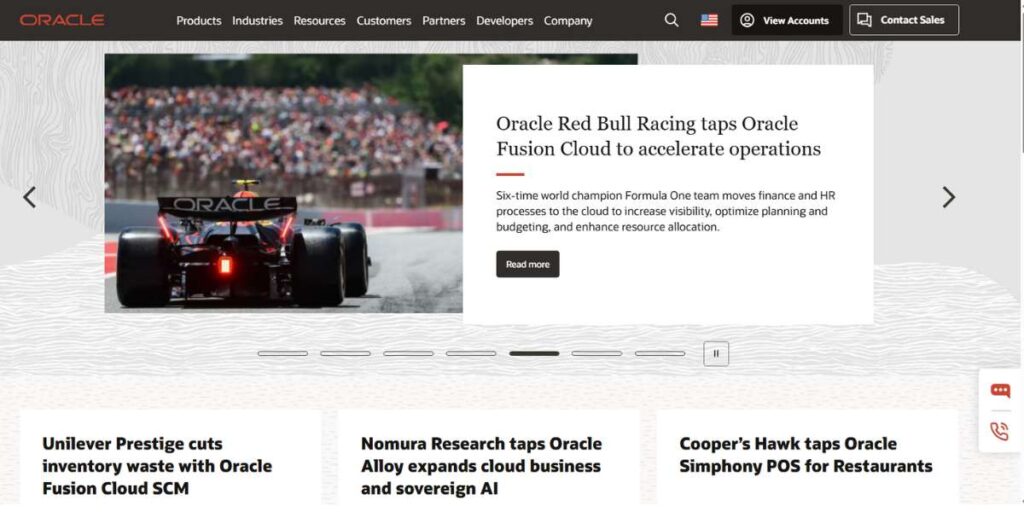
Task: Open the Products menu
Action: click(199, 21)
